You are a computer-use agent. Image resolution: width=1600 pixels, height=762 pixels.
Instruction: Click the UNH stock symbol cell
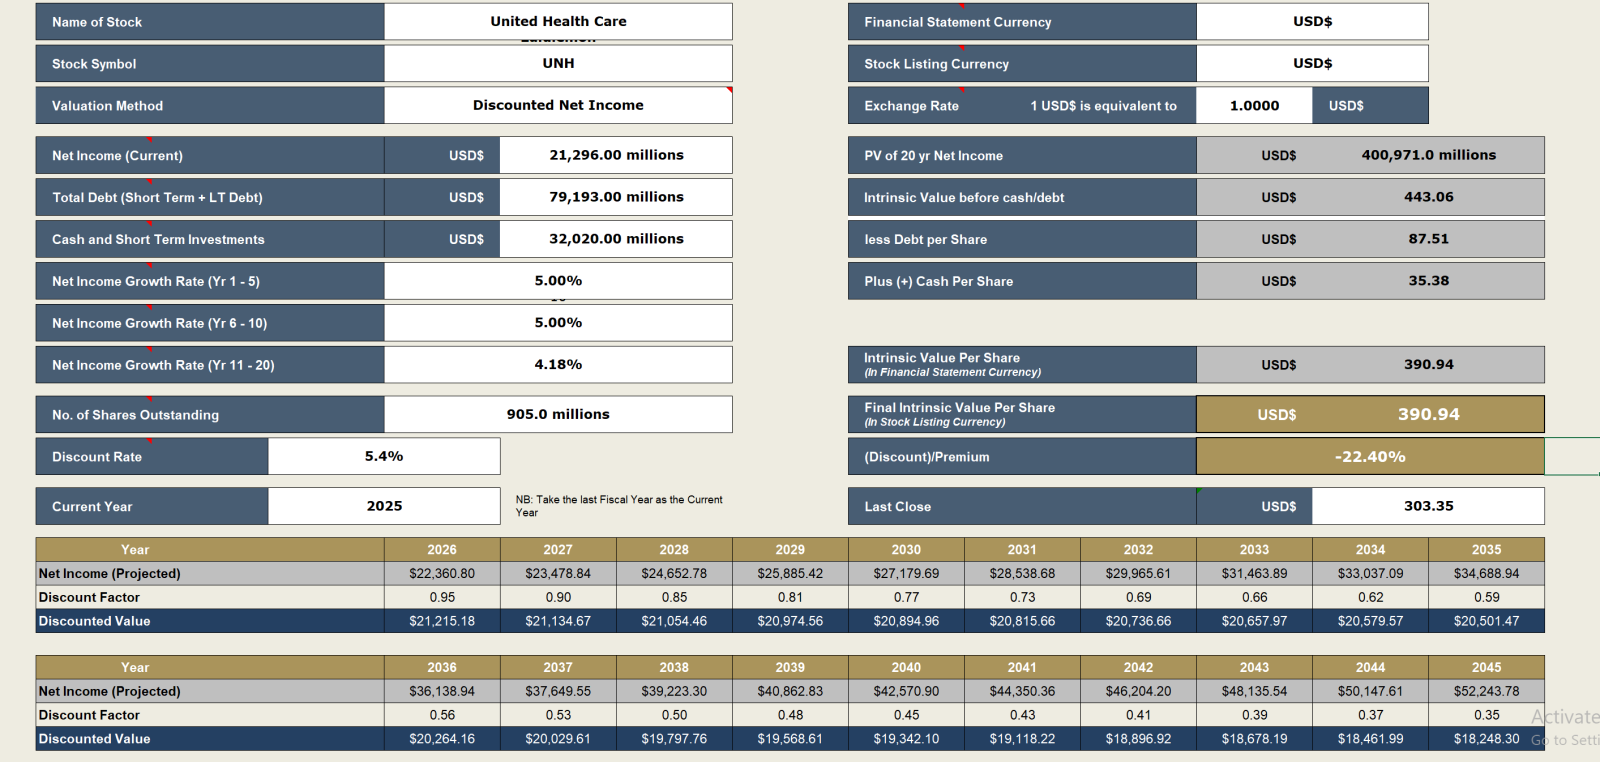click(x=558, y=63)
